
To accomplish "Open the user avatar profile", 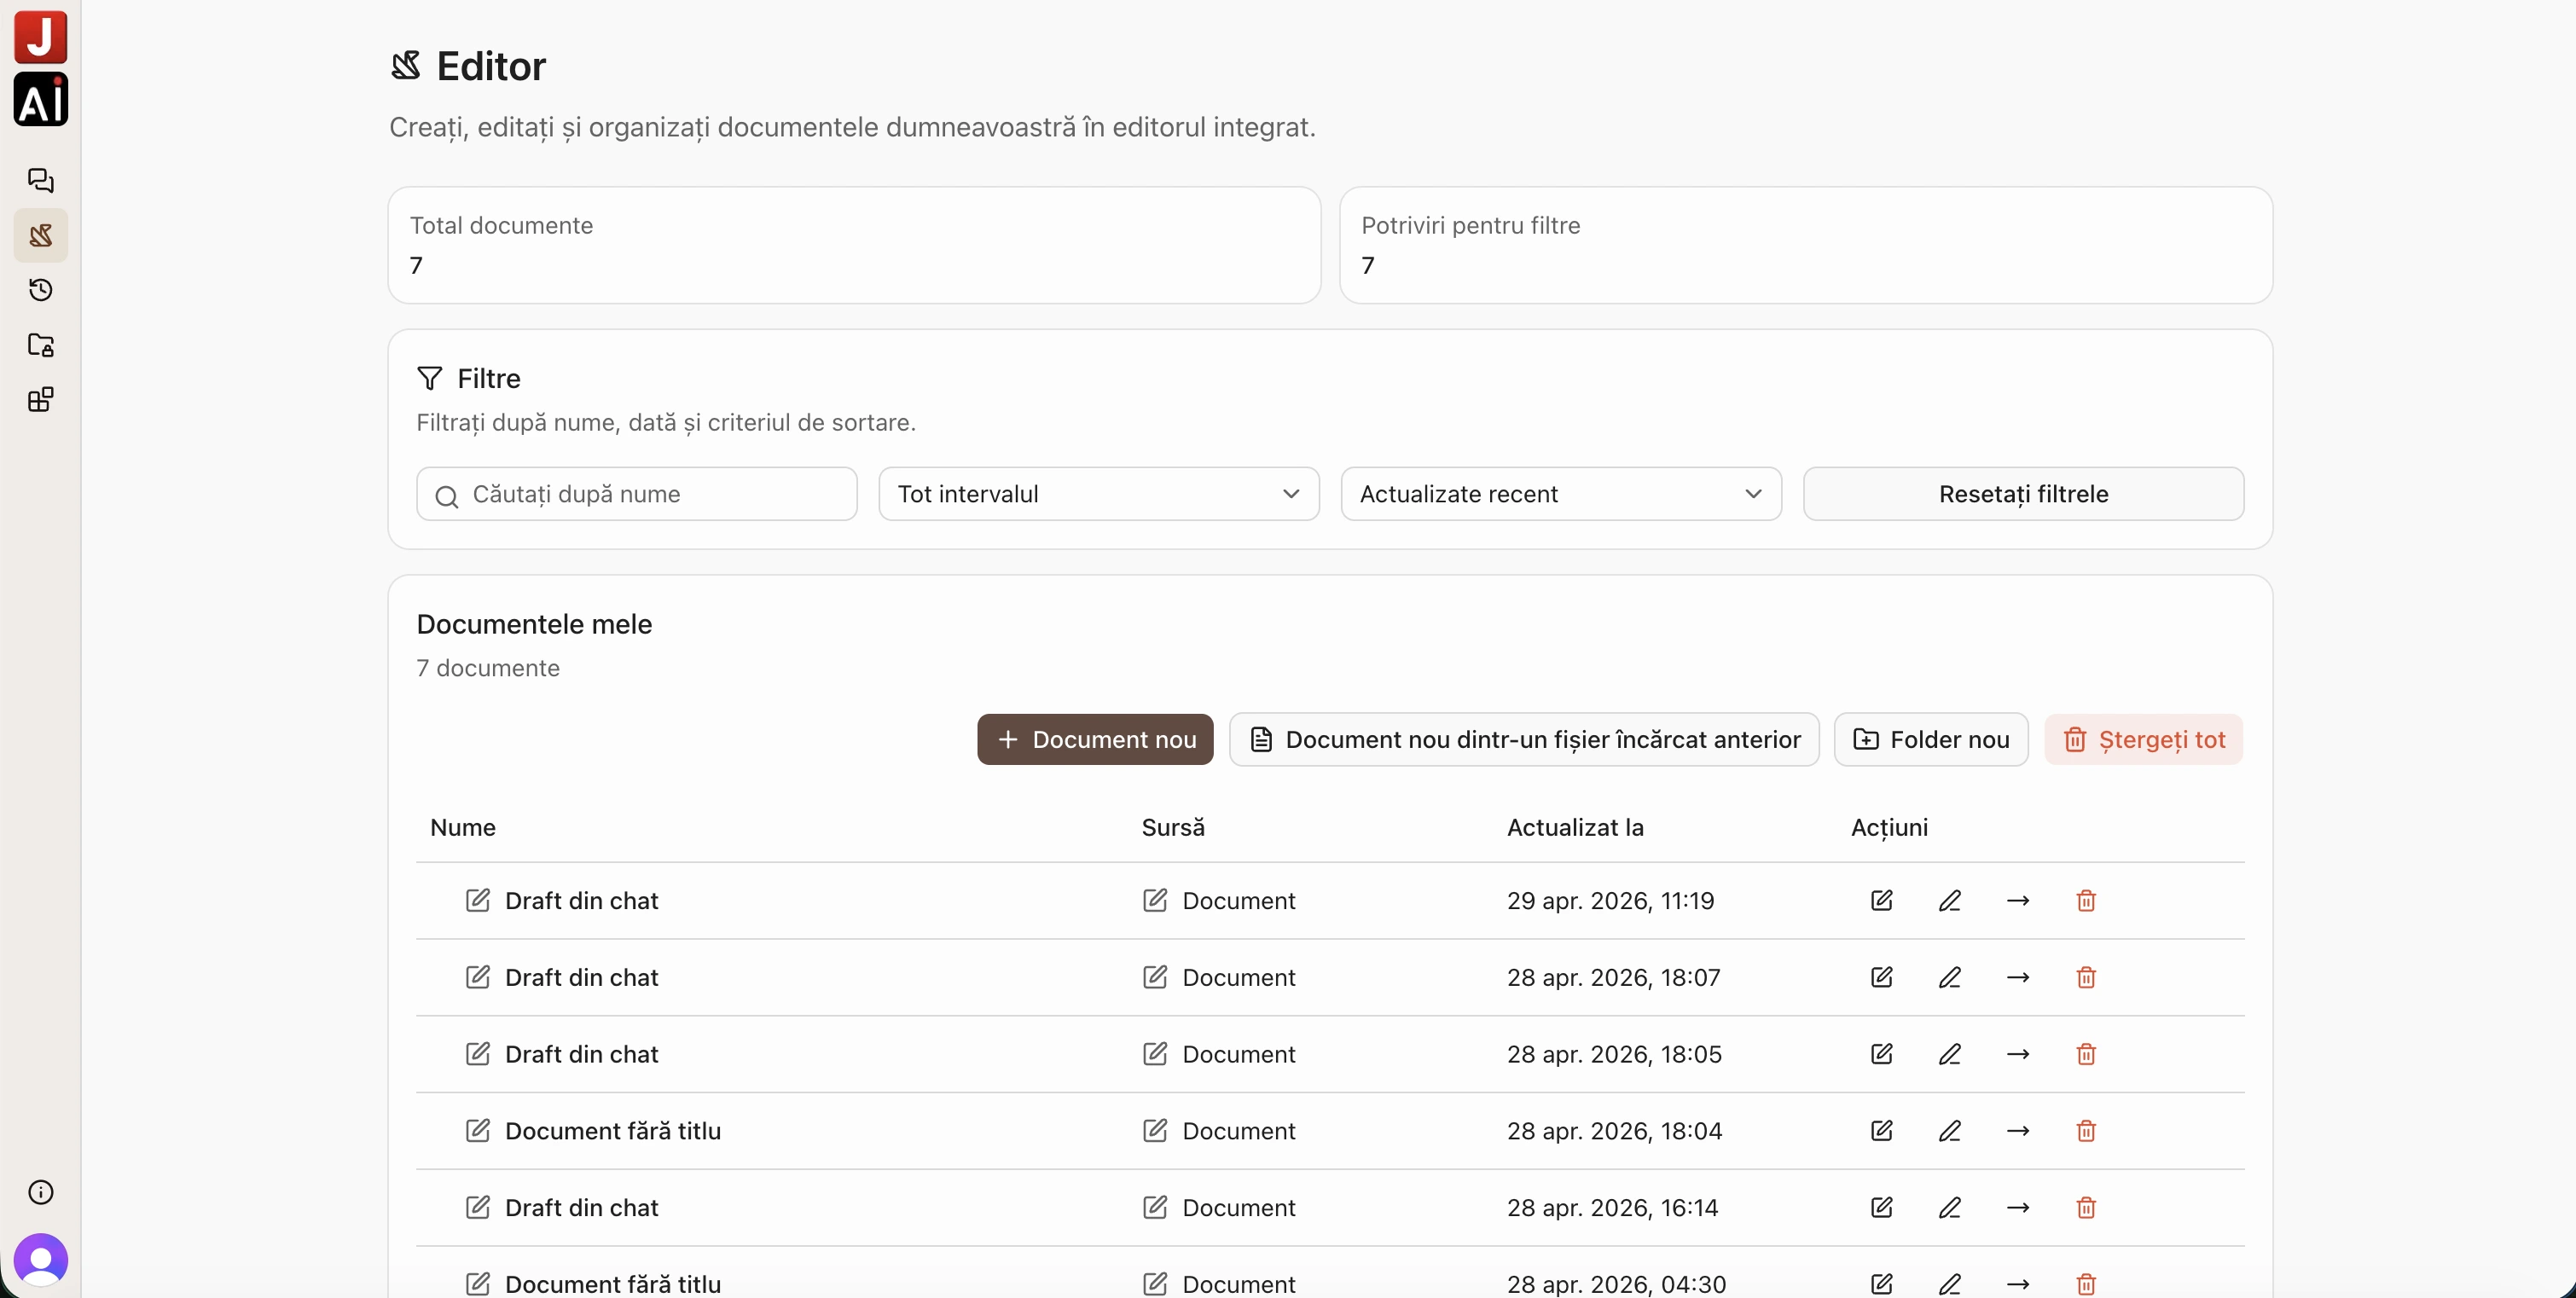I will 41,1259.
